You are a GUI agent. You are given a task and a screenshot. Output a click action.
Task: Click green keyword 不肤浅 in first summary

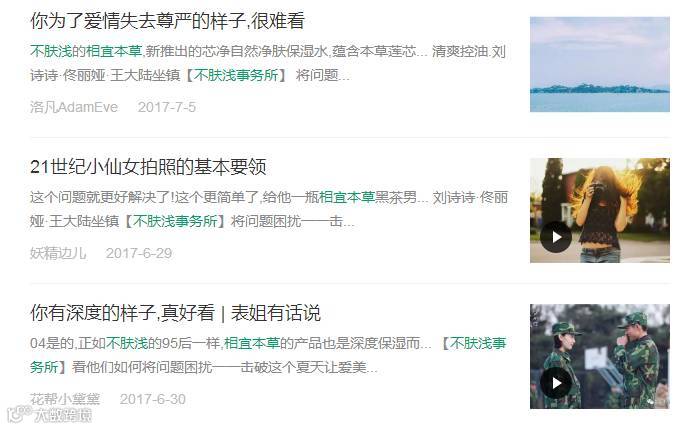pos(51,51)
